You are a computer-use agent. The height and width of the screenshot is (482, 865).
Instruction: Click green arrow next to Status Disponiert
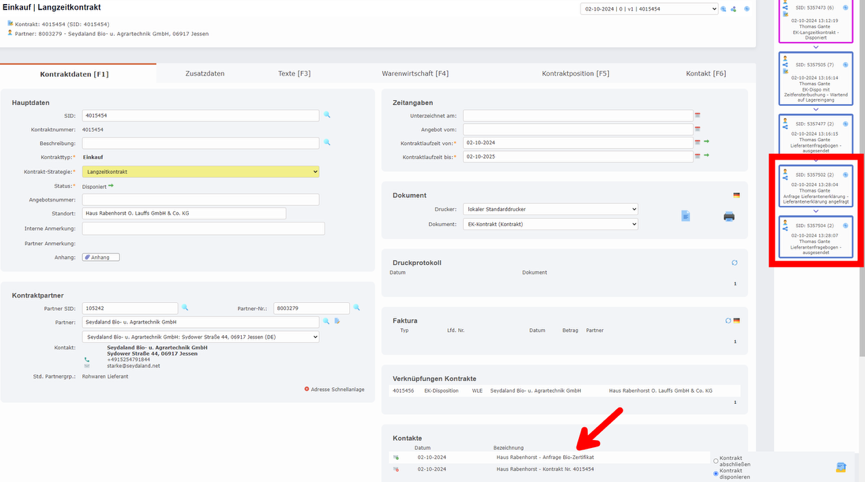(111, 186)
